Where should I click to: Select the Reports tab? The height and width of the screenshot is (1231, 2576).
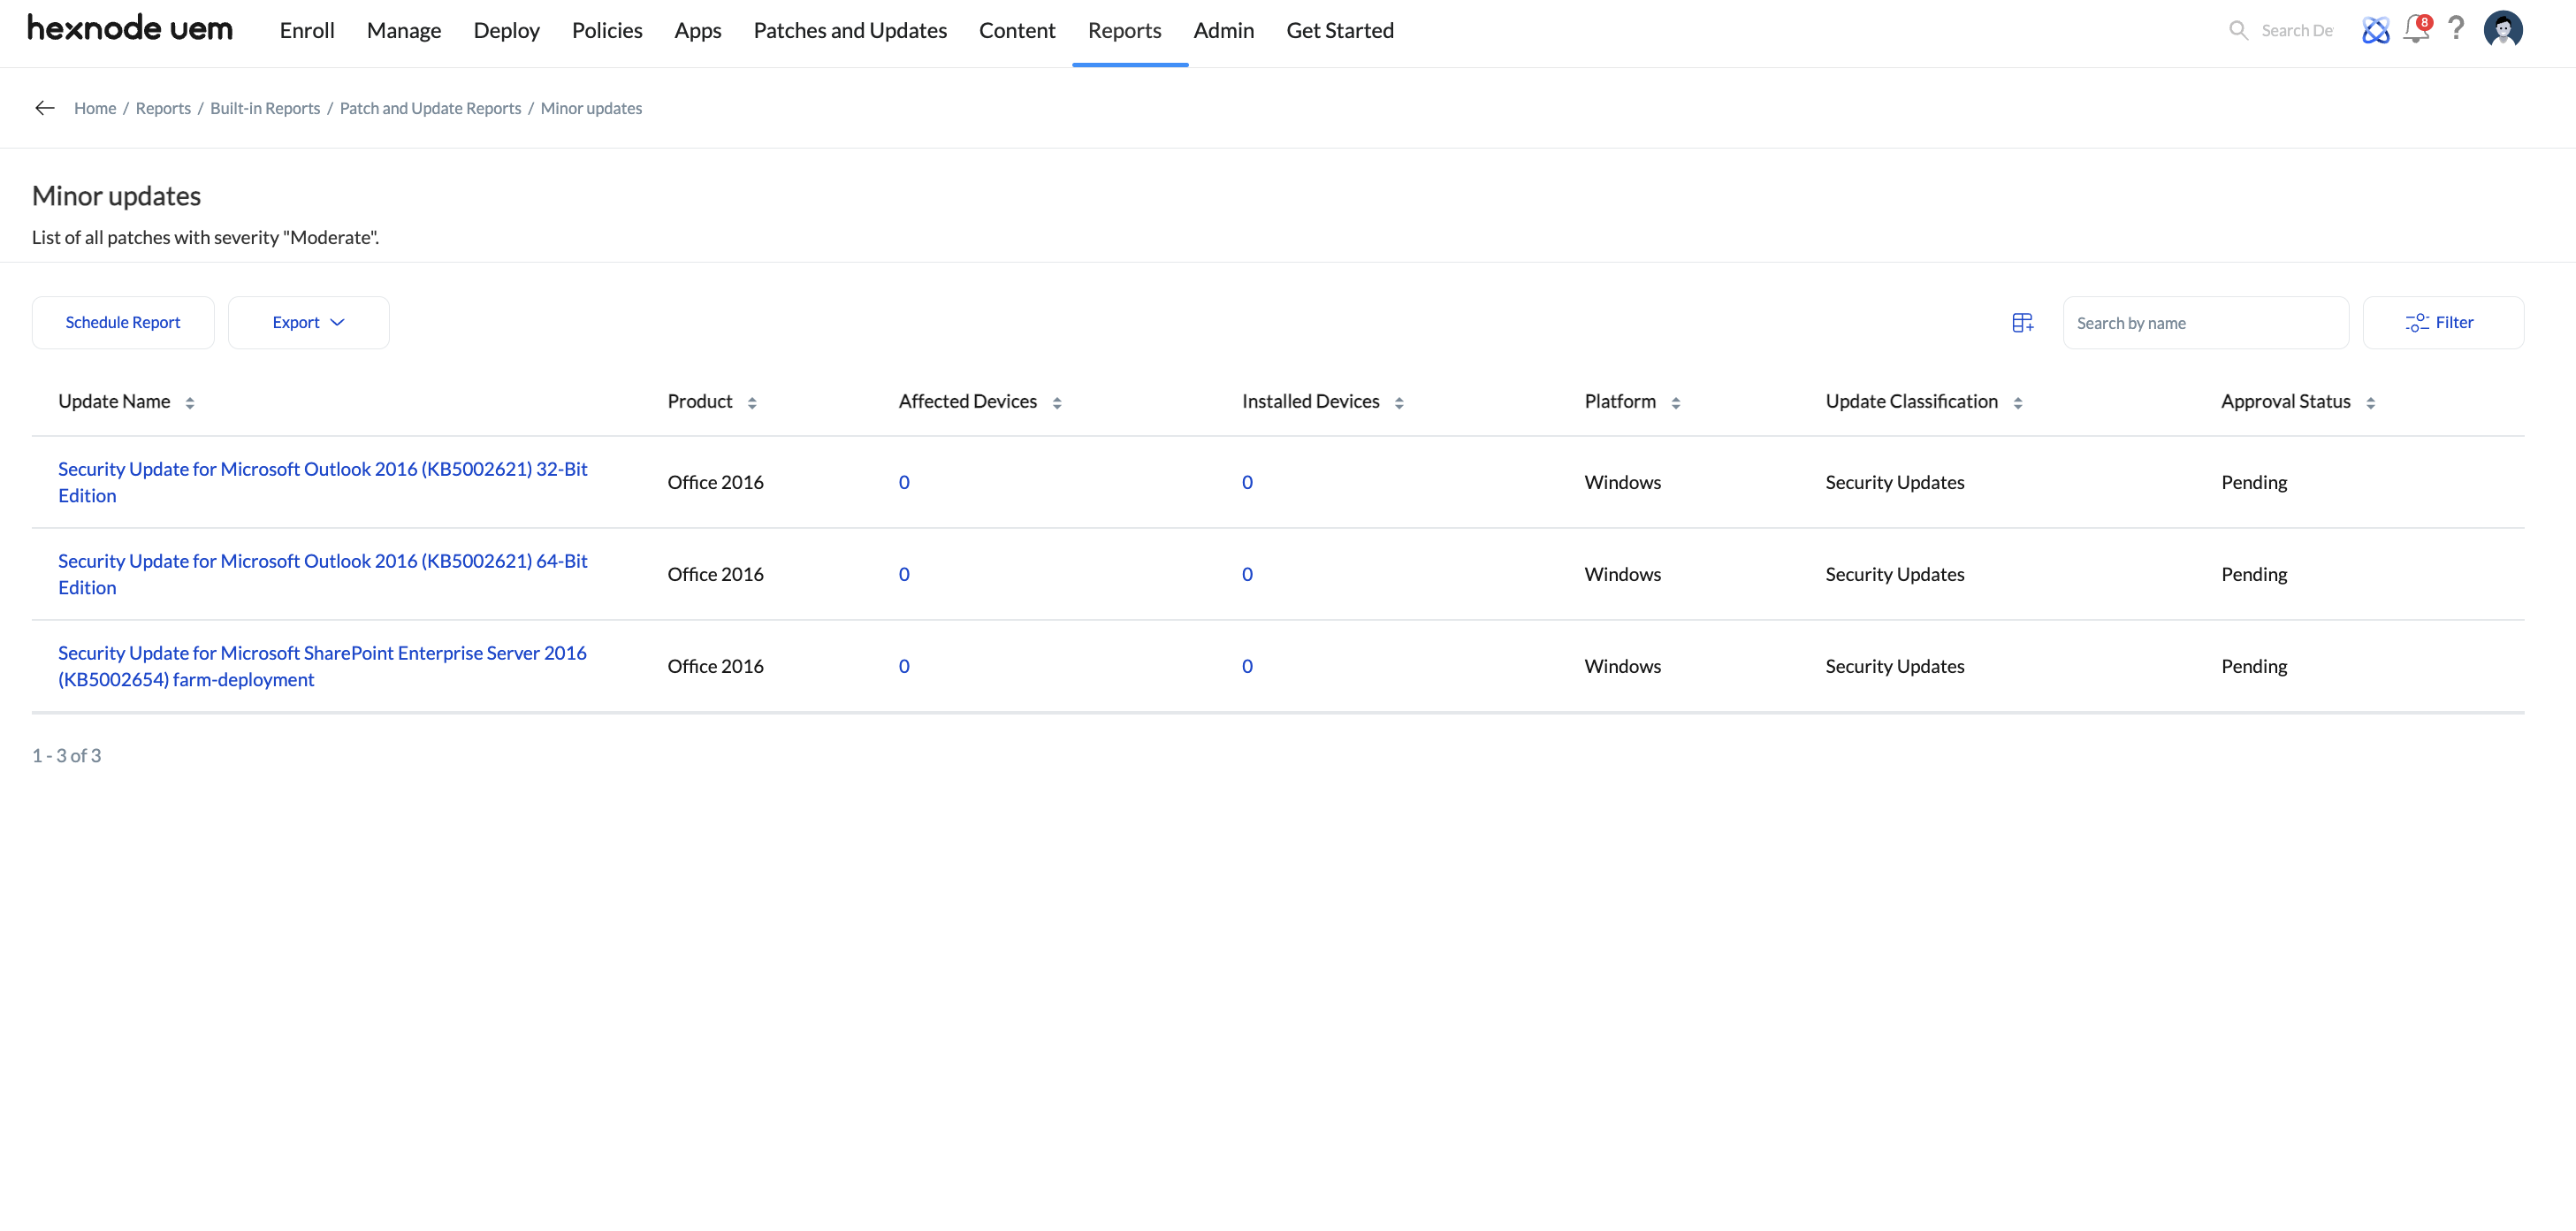point(1125,30)
